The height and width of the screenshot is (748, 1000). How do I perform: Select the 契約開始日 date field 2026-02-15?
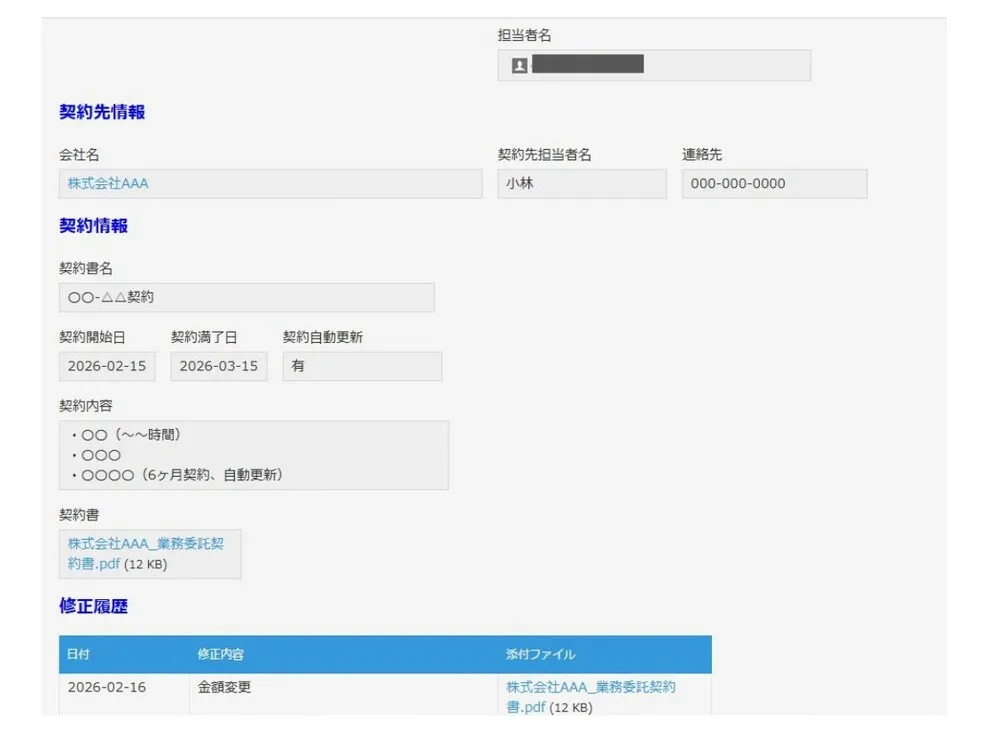107,366
